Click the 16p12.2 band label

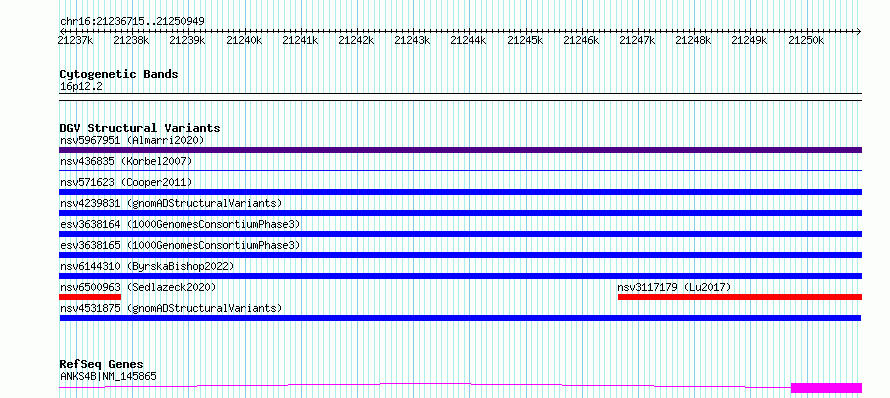[81, 87]
